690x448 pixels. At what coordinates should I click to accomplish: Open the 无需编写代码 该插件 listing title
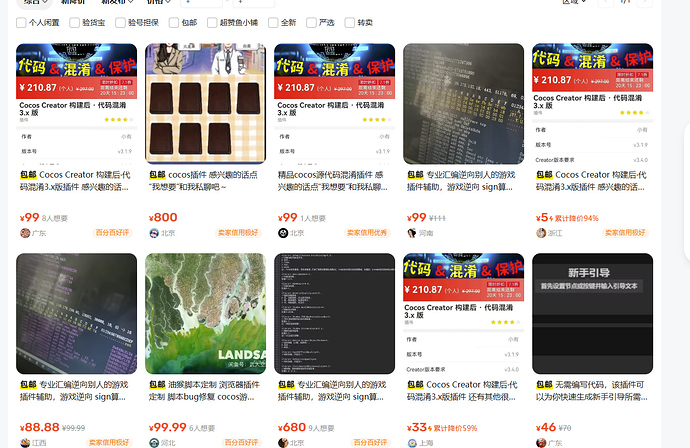[x=591, y=391]
